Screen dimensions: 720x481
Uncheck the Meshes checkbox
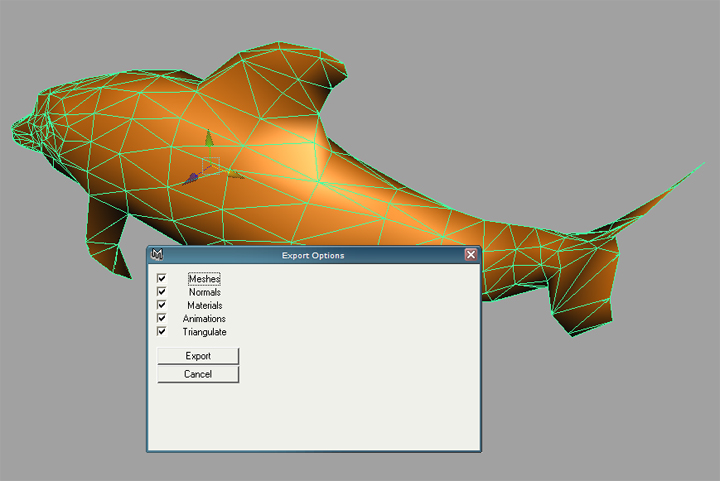(x=162, y=278)
